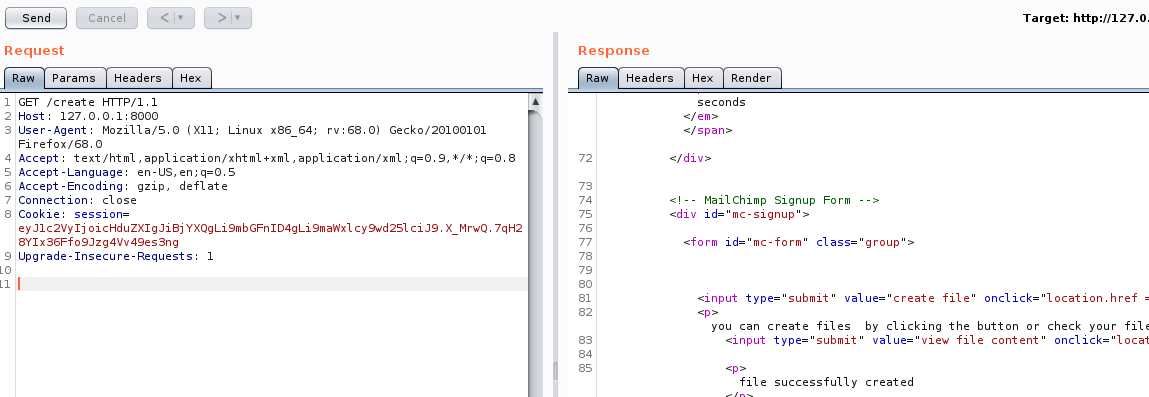Click the 'seconds' text in response

click(721, 102)
